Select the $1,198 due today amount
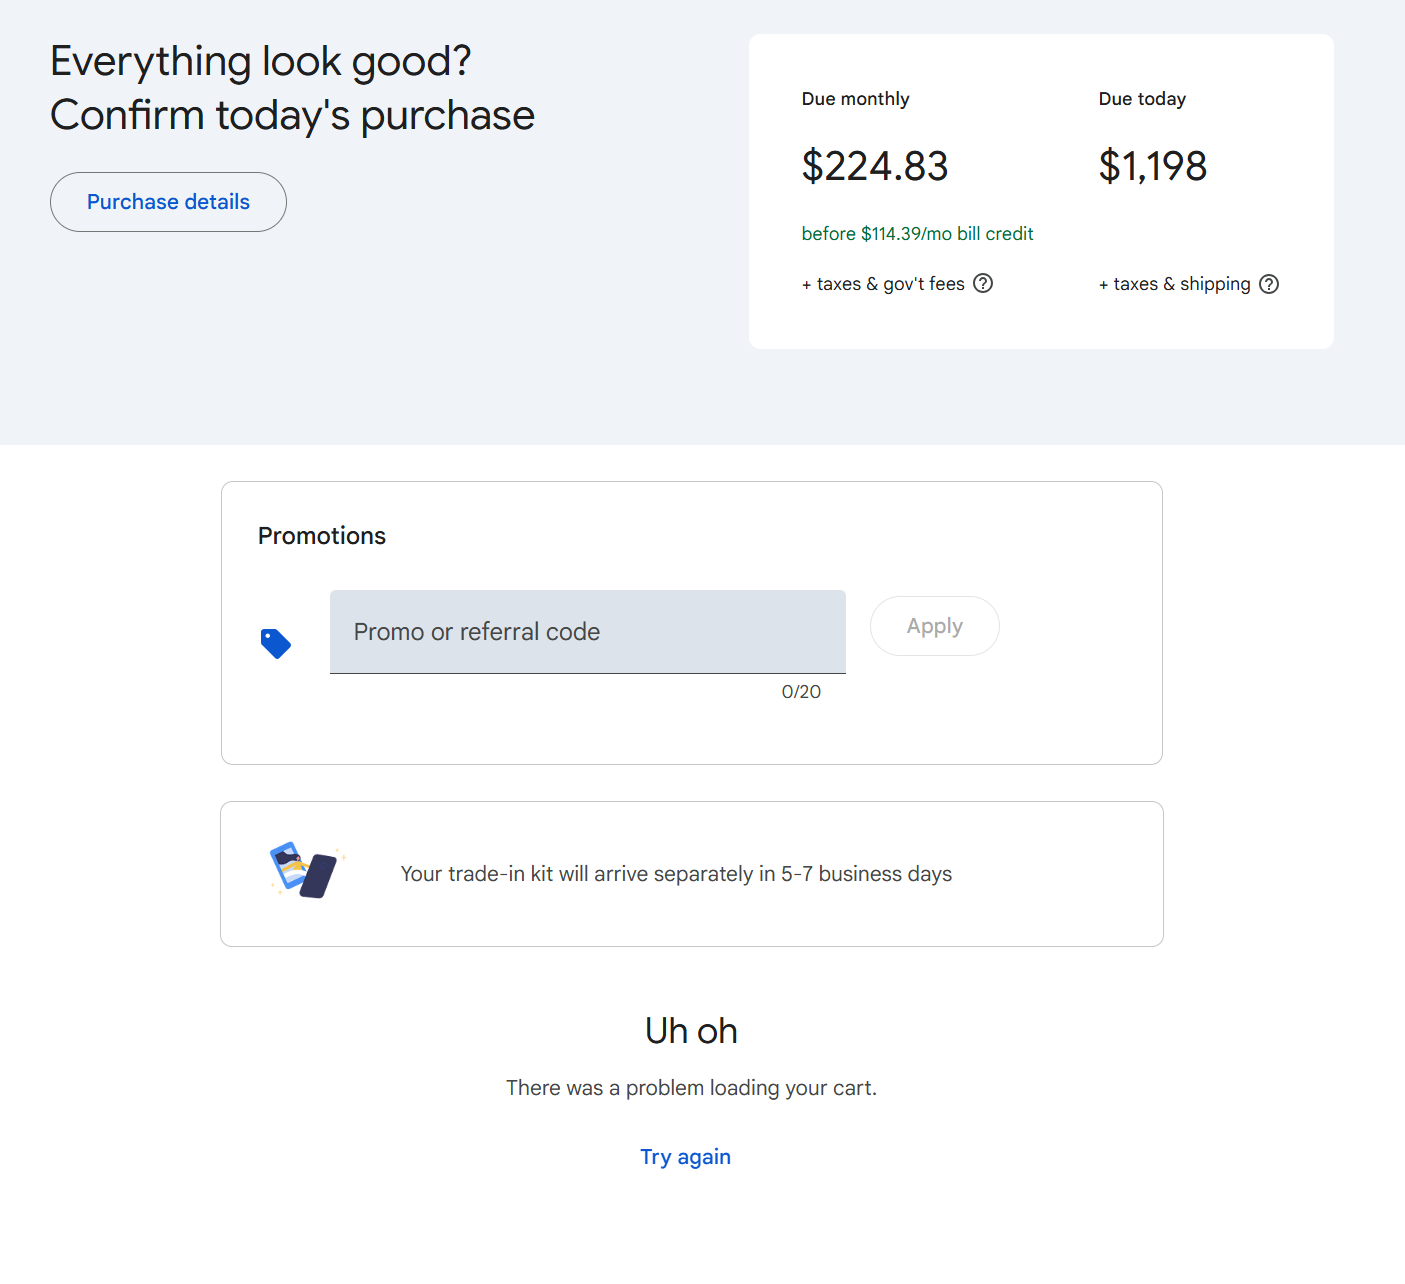 point(1152,166)
